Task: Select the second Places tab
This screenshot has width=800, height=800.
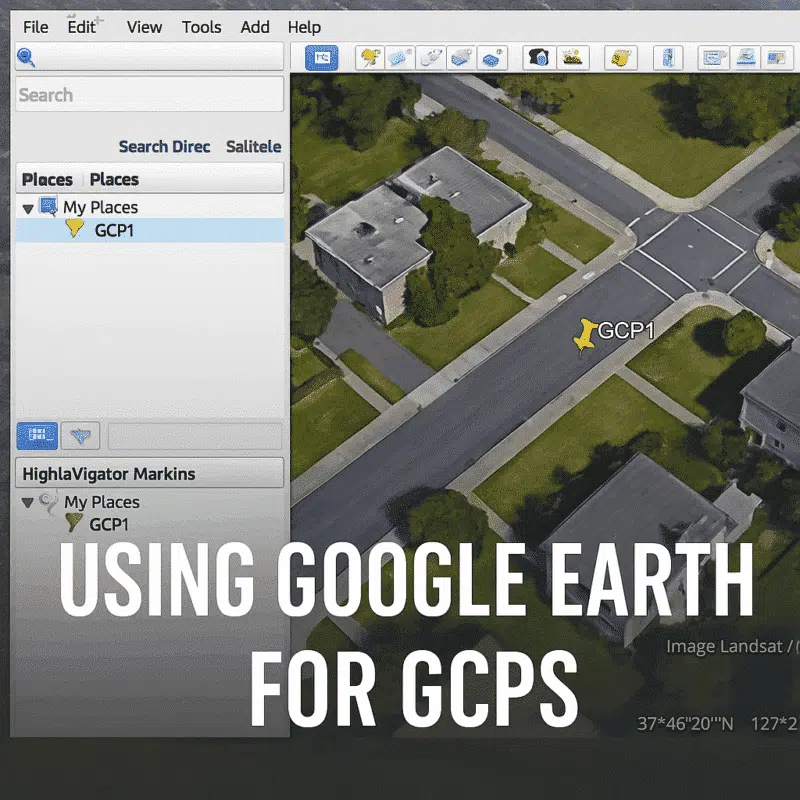Action: [x=114, y=180]
